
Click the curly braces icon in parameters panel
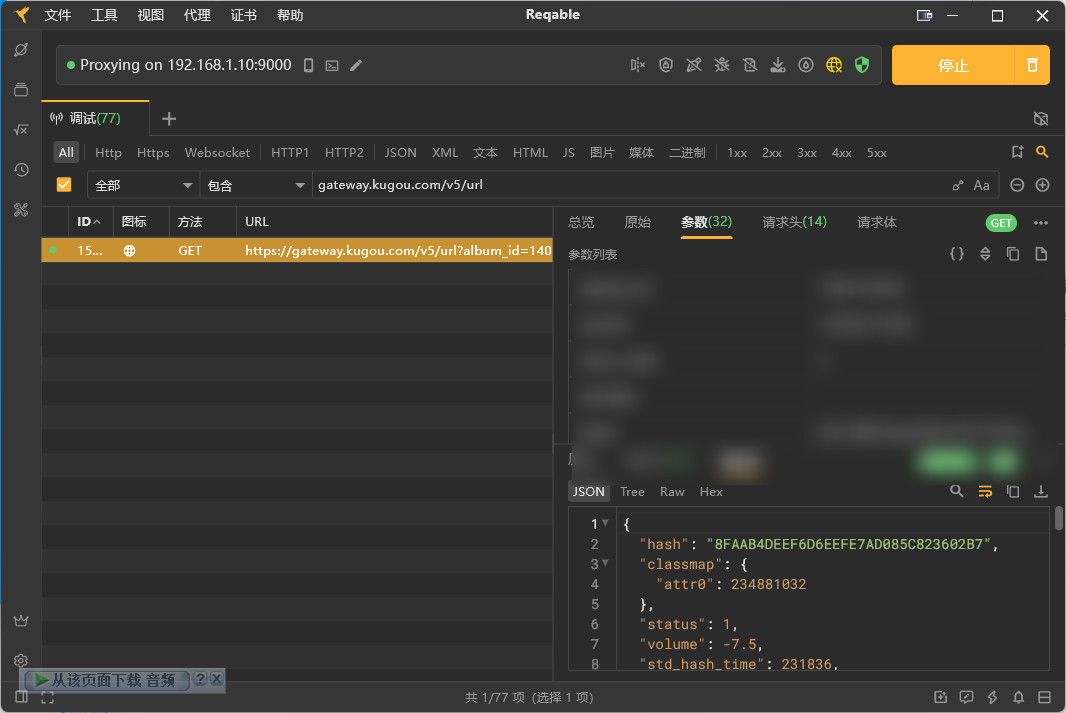[x=957, y=254]
